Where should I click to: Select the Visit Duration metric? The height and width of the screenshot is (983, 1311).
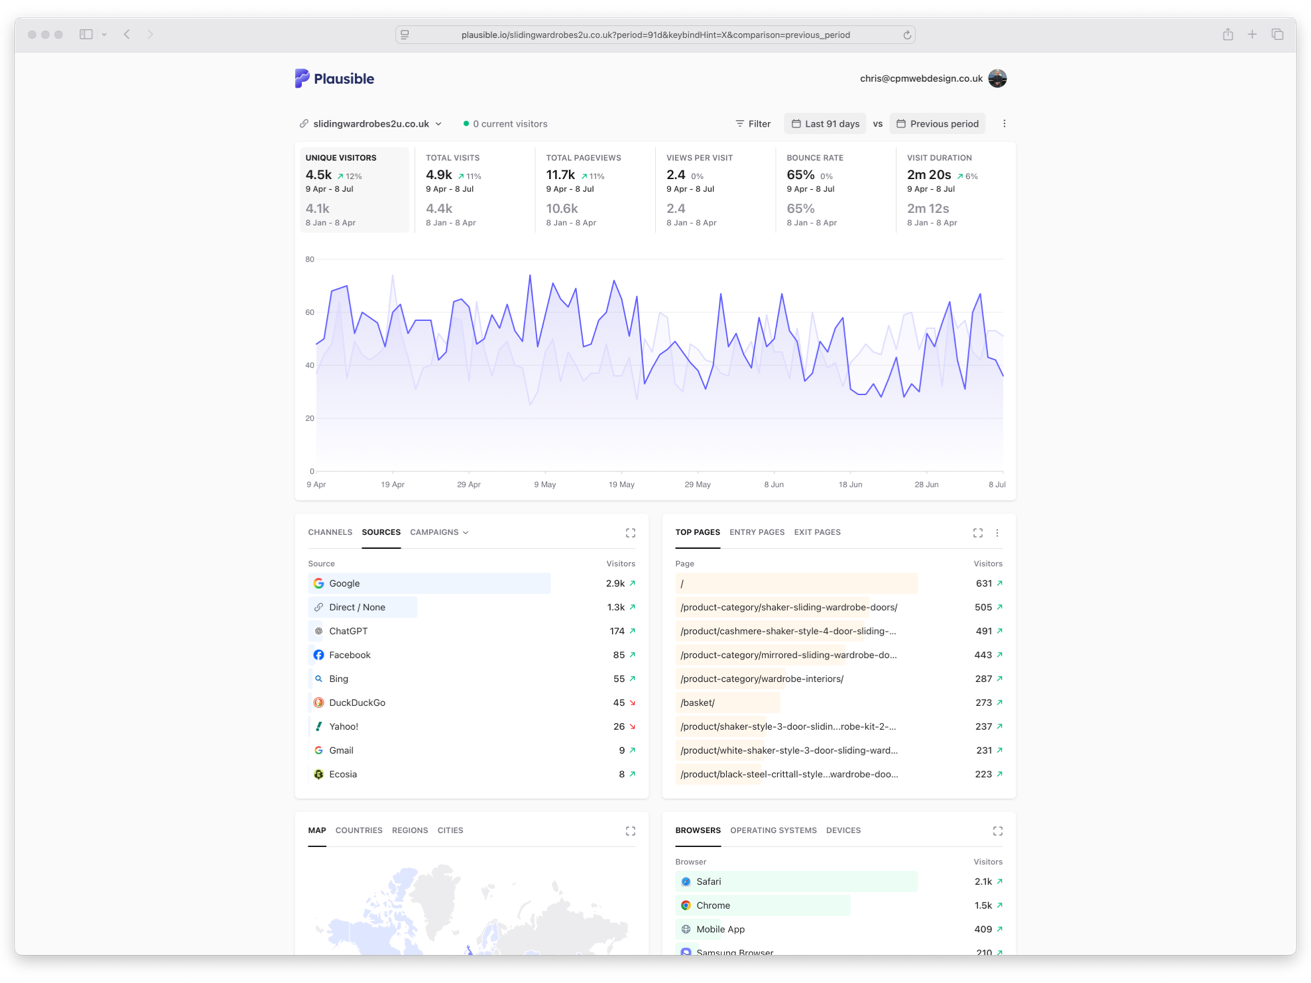pyautogui.click(x=955, y=190)
